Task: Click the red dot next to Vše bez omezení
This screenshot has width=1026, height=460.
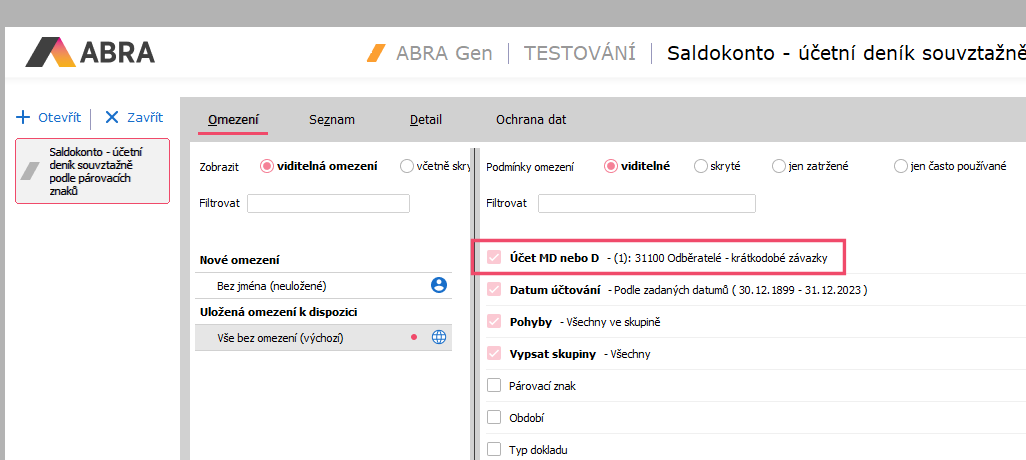Action: [x=414, y=338]
